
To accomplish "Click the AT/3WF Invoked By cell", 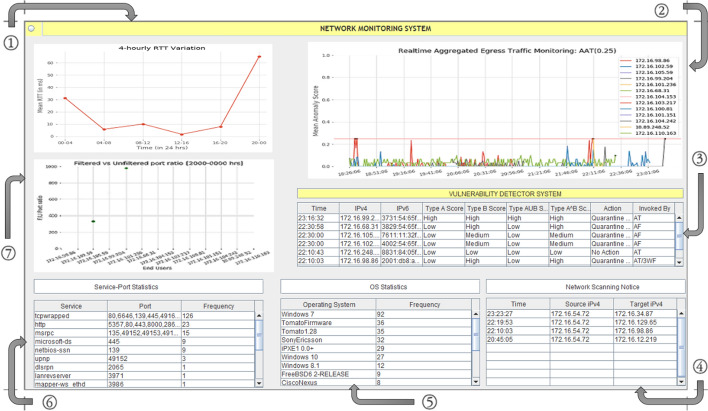I will coord(654,261).
